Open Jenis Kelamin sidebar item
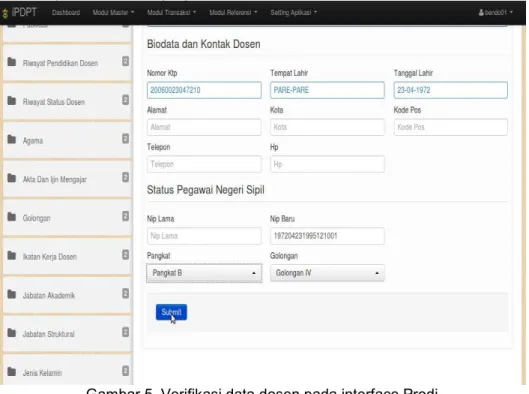This screenshot has height=394, width=529. (42, 373)
